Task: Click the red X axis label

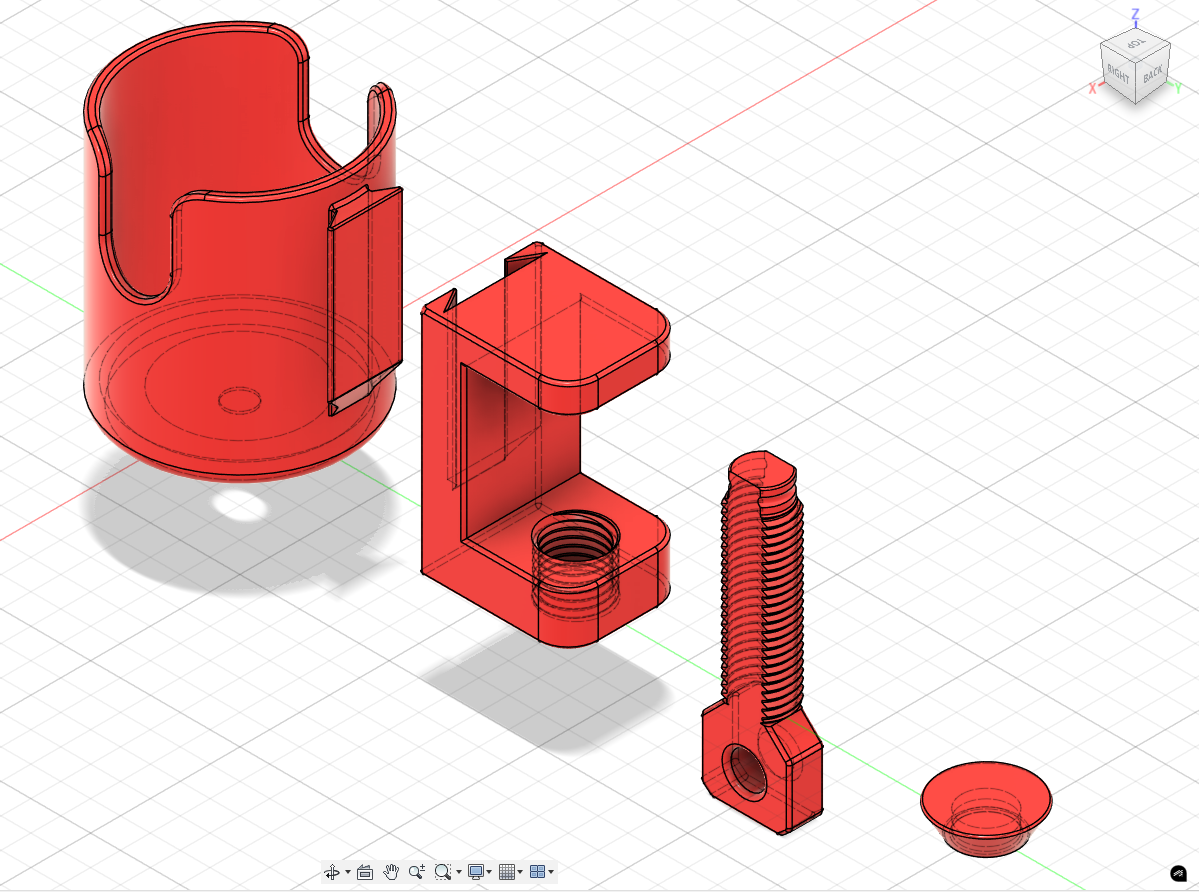Action: pos(1093,89)
